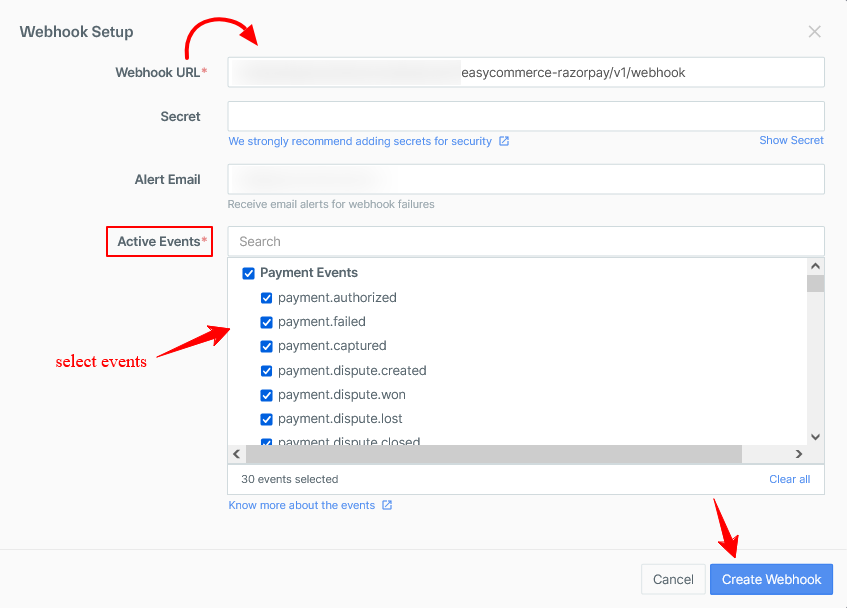The height and width of the screenshot is (608, 847).
Task: Click Create Webhook button
Action: point(771,579)
